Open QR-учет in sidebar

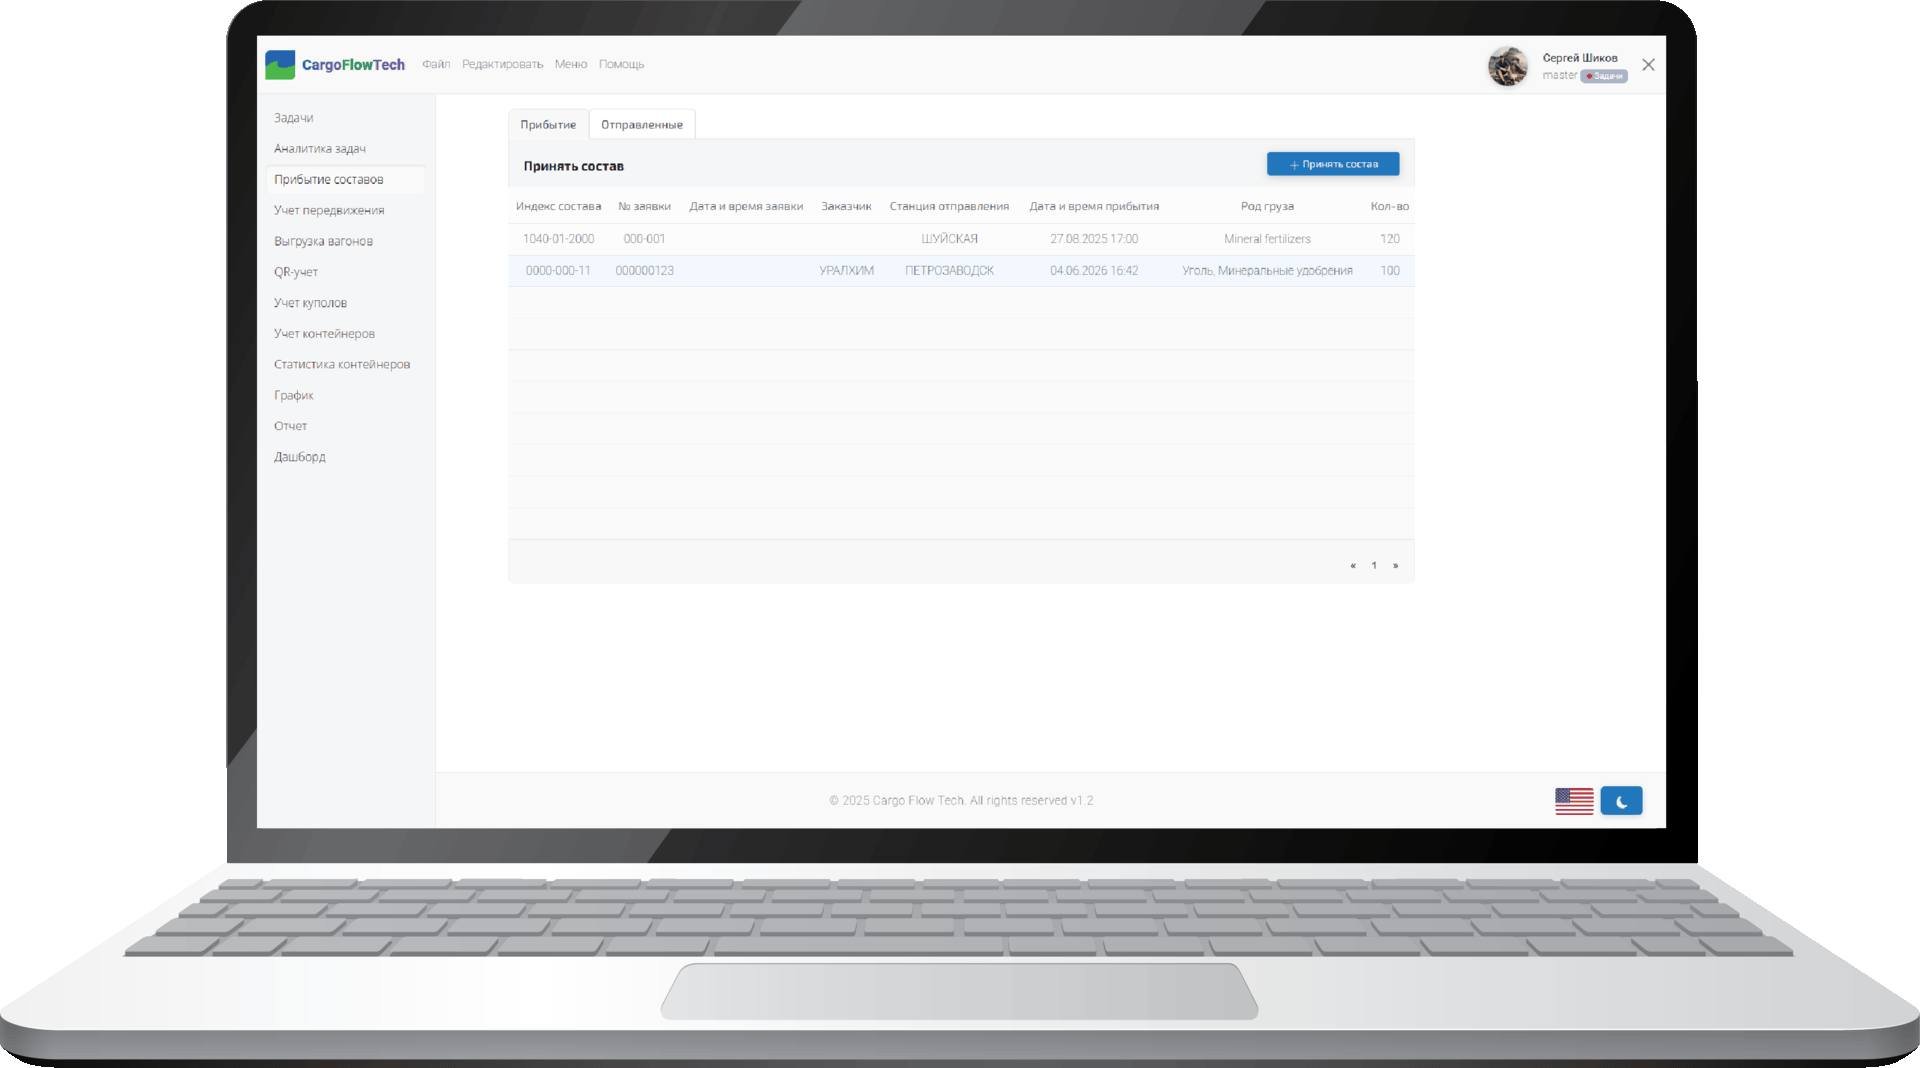pyautogui.click(x=296, y=272)
